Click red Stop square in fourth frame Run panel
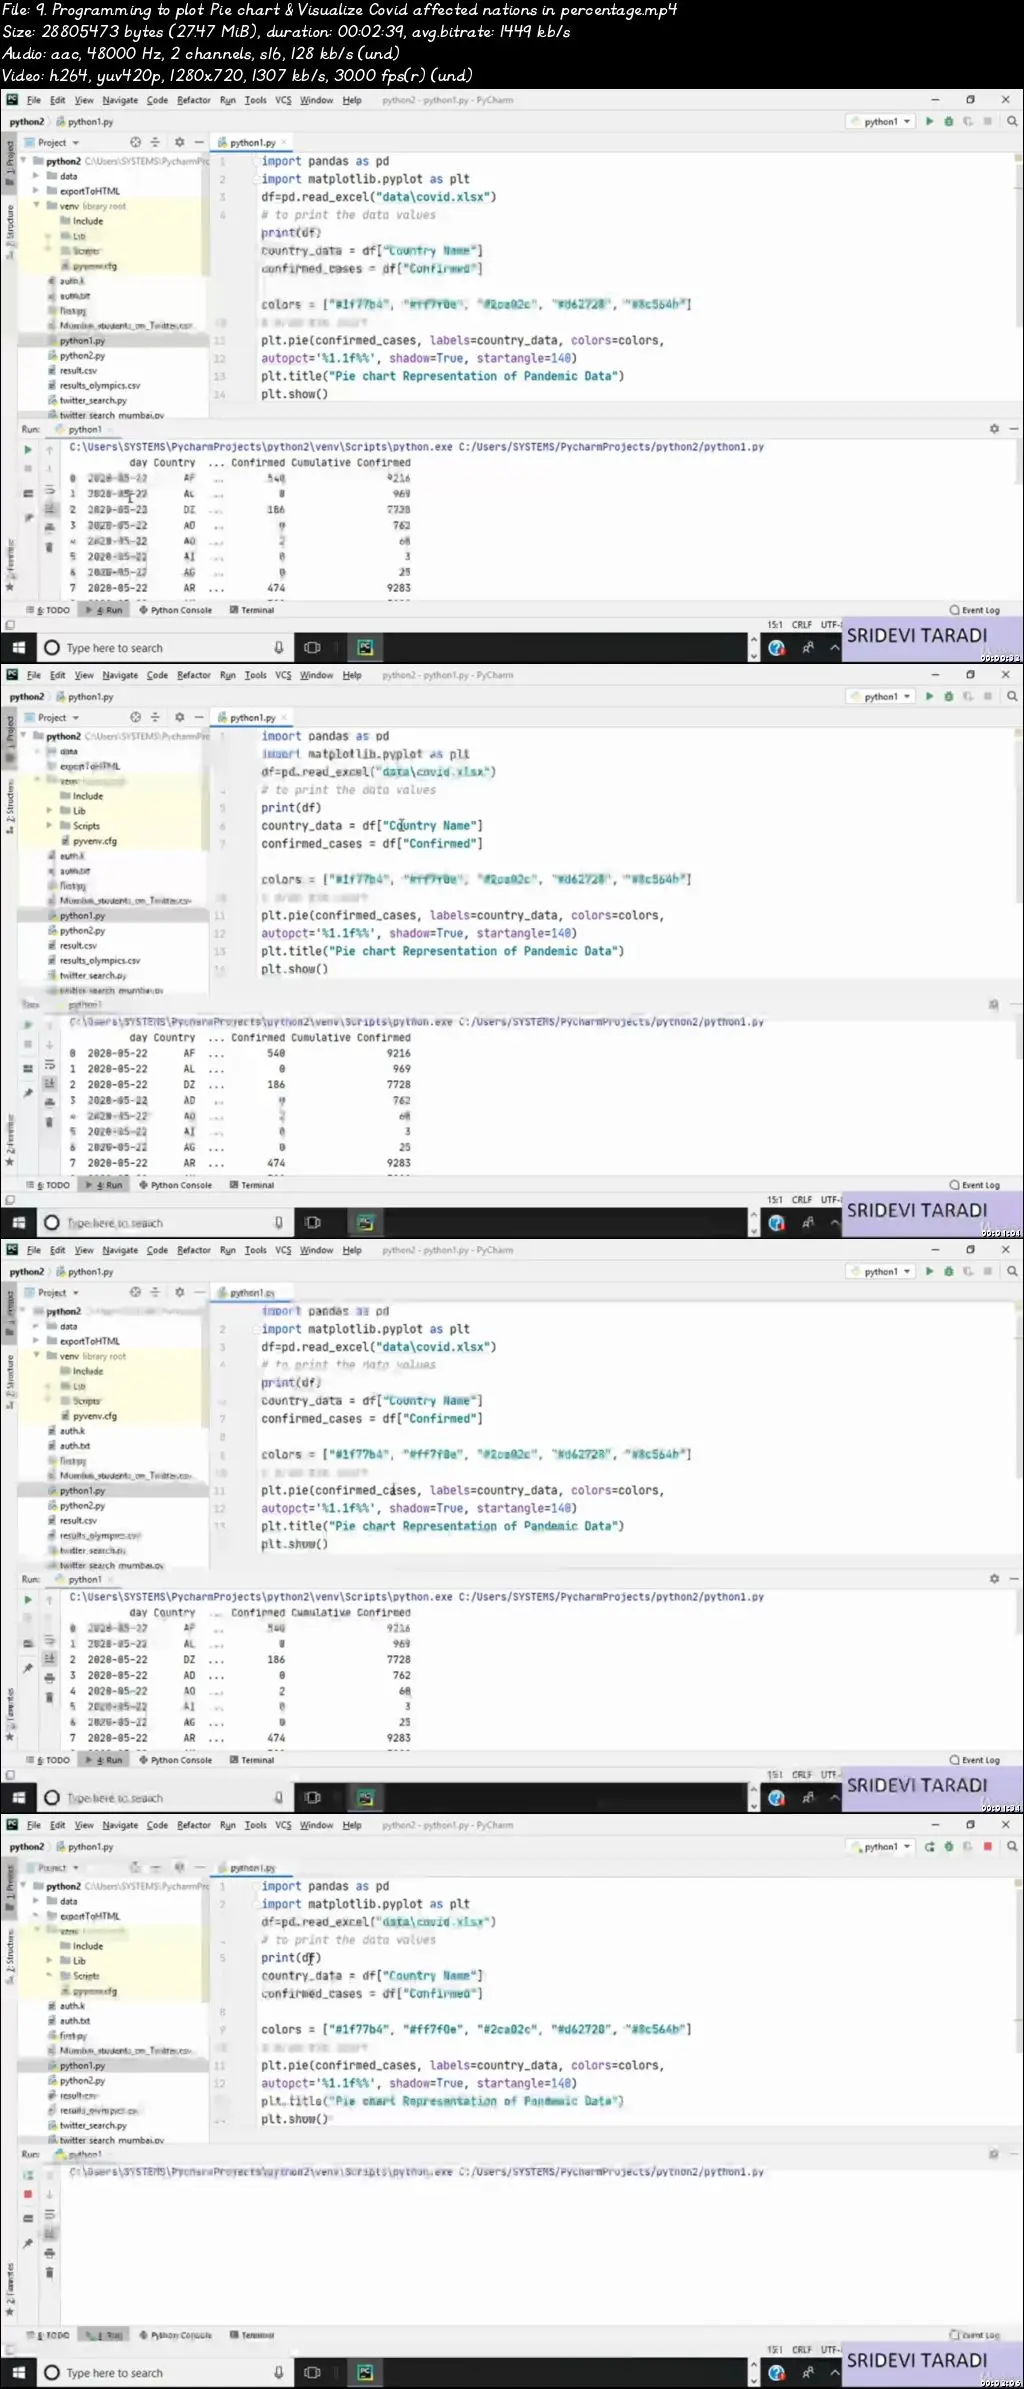 (x=28, y=2193)
